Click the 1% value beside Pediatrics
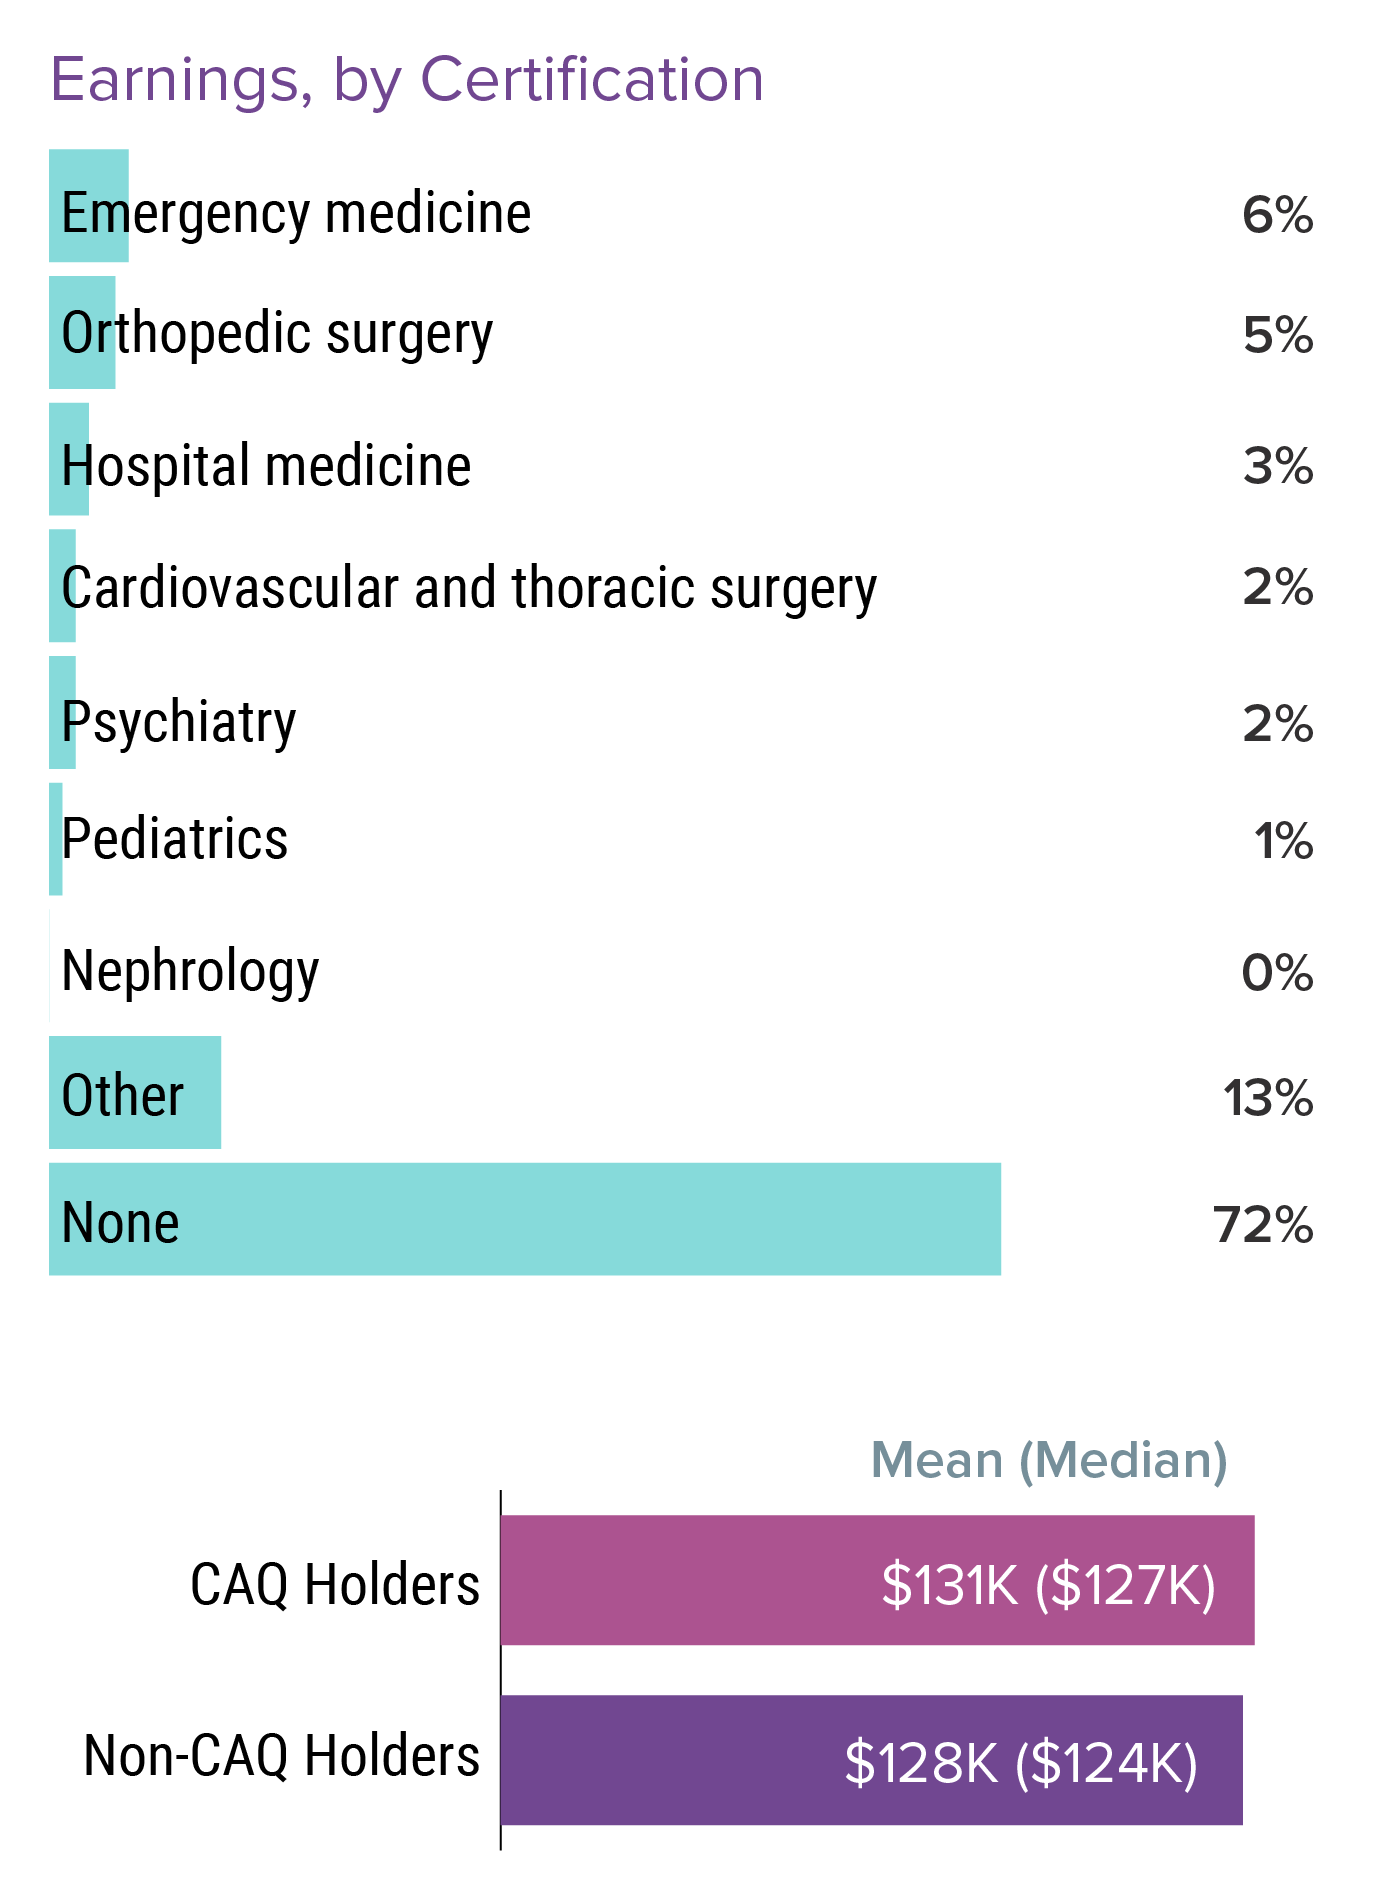 1283,841
